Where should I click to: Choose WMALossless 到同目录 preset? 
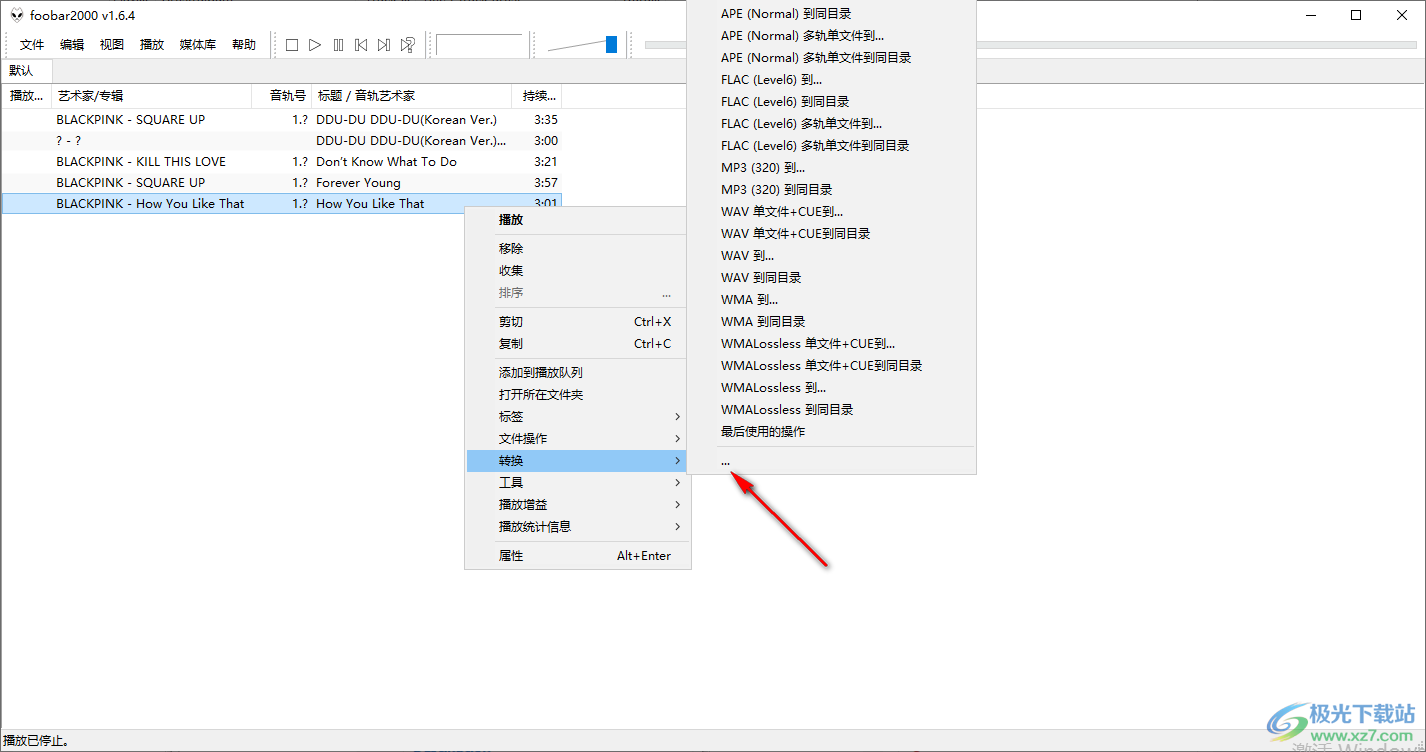pos(831,410)
